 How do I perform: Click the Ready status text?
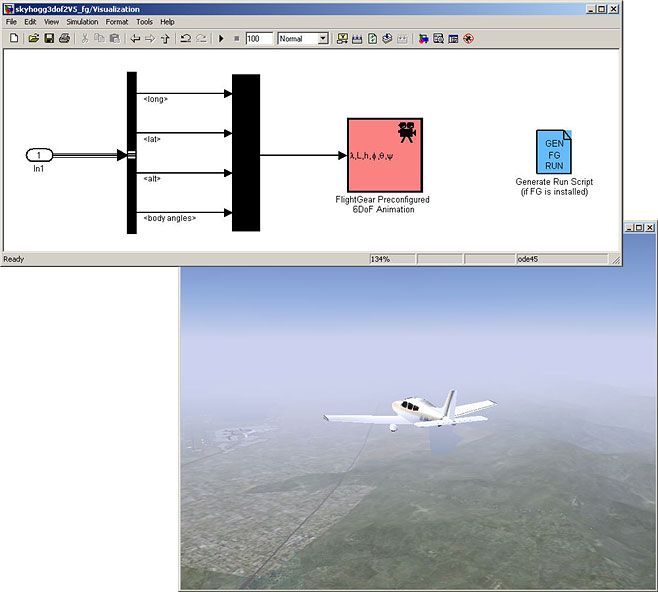tap(13, 259)
